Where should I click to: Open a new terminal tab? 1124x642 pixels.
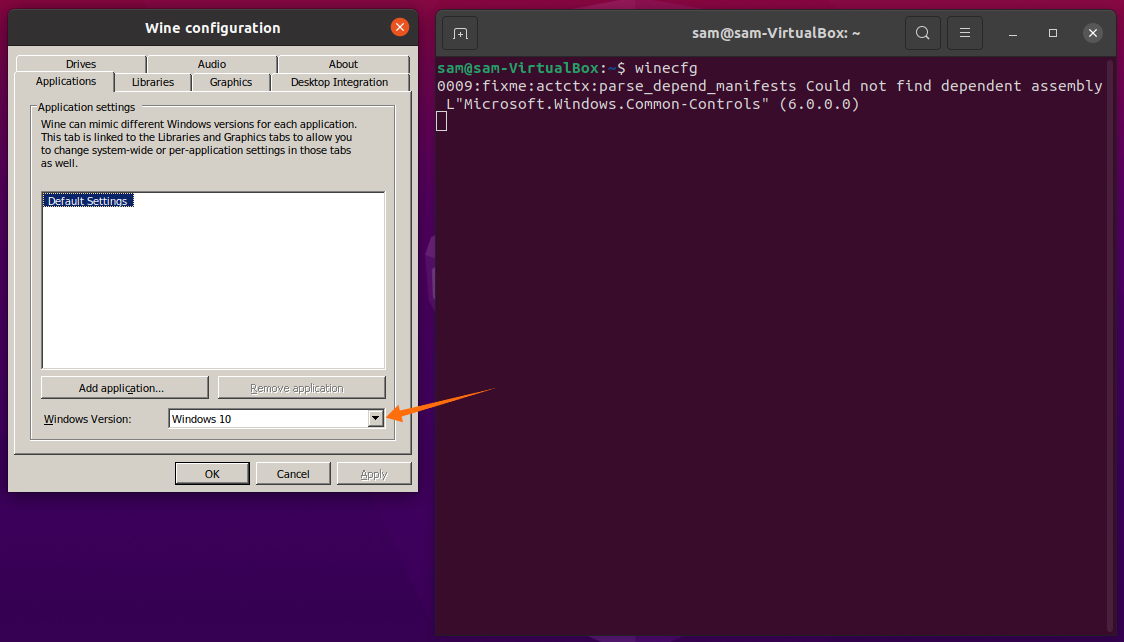[460, 33]
